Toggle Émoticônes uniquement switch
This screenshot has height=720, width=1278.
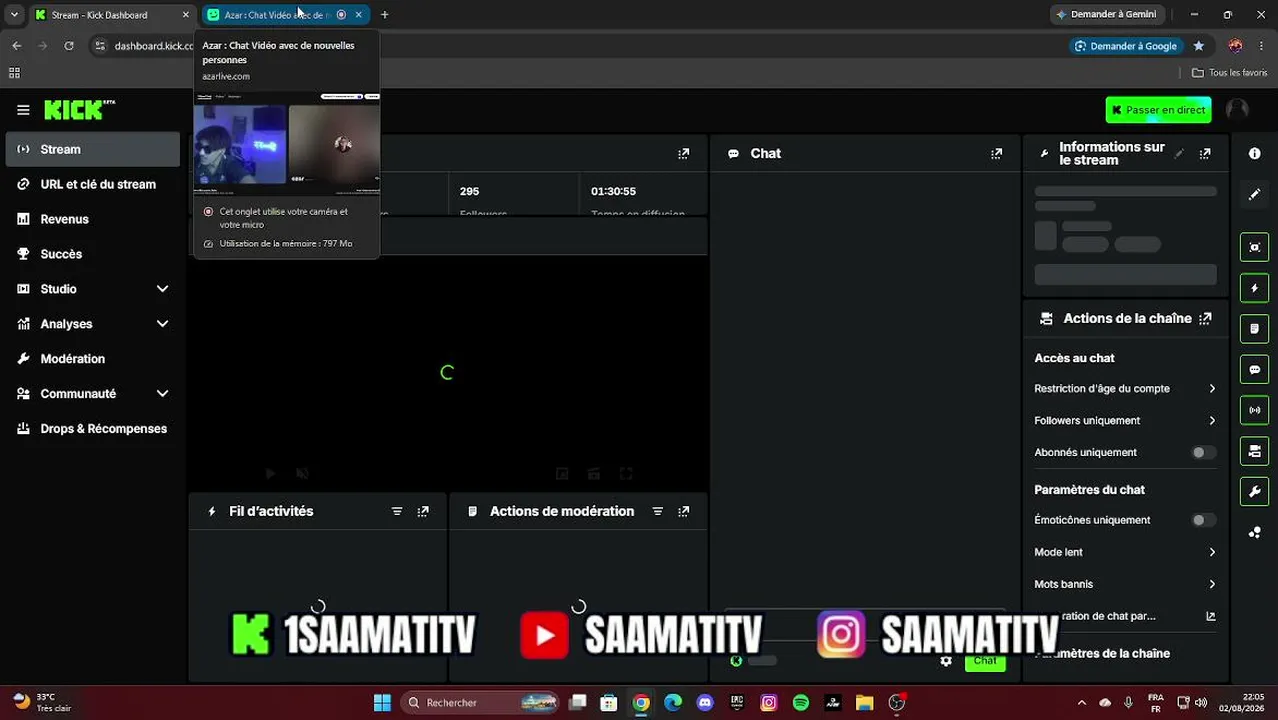point(1204,520)
